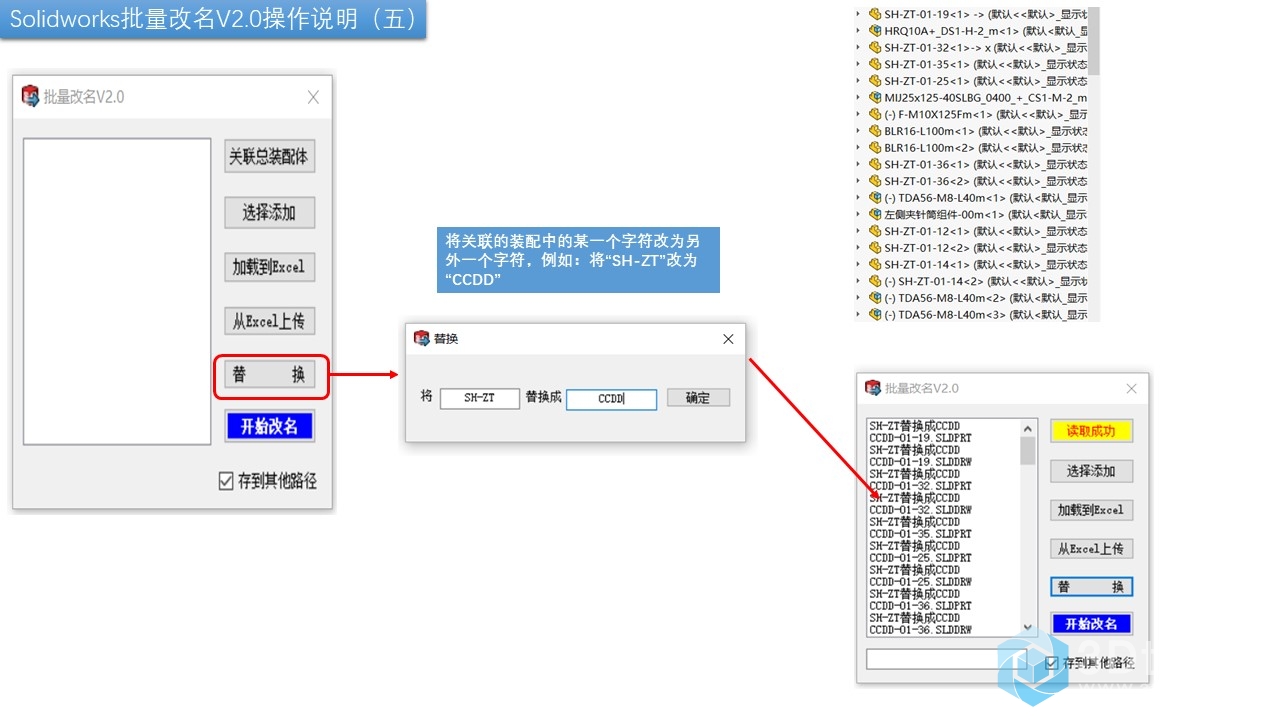Screen dimensions: 1280x720
Task: Click the feature tree scrollbar thumb
Action: [1094, 40]
